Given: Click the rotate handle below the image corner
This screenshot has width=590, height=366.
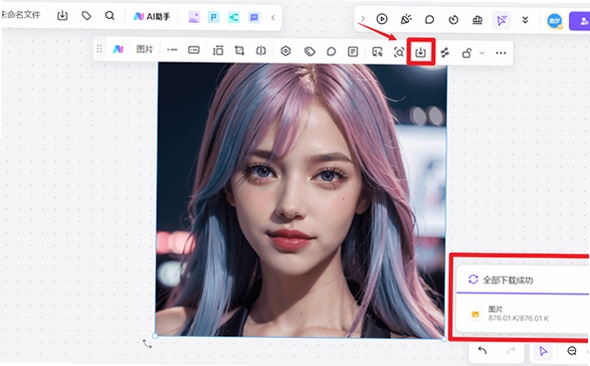Looking at the screenshot, I should pos(147,343).
